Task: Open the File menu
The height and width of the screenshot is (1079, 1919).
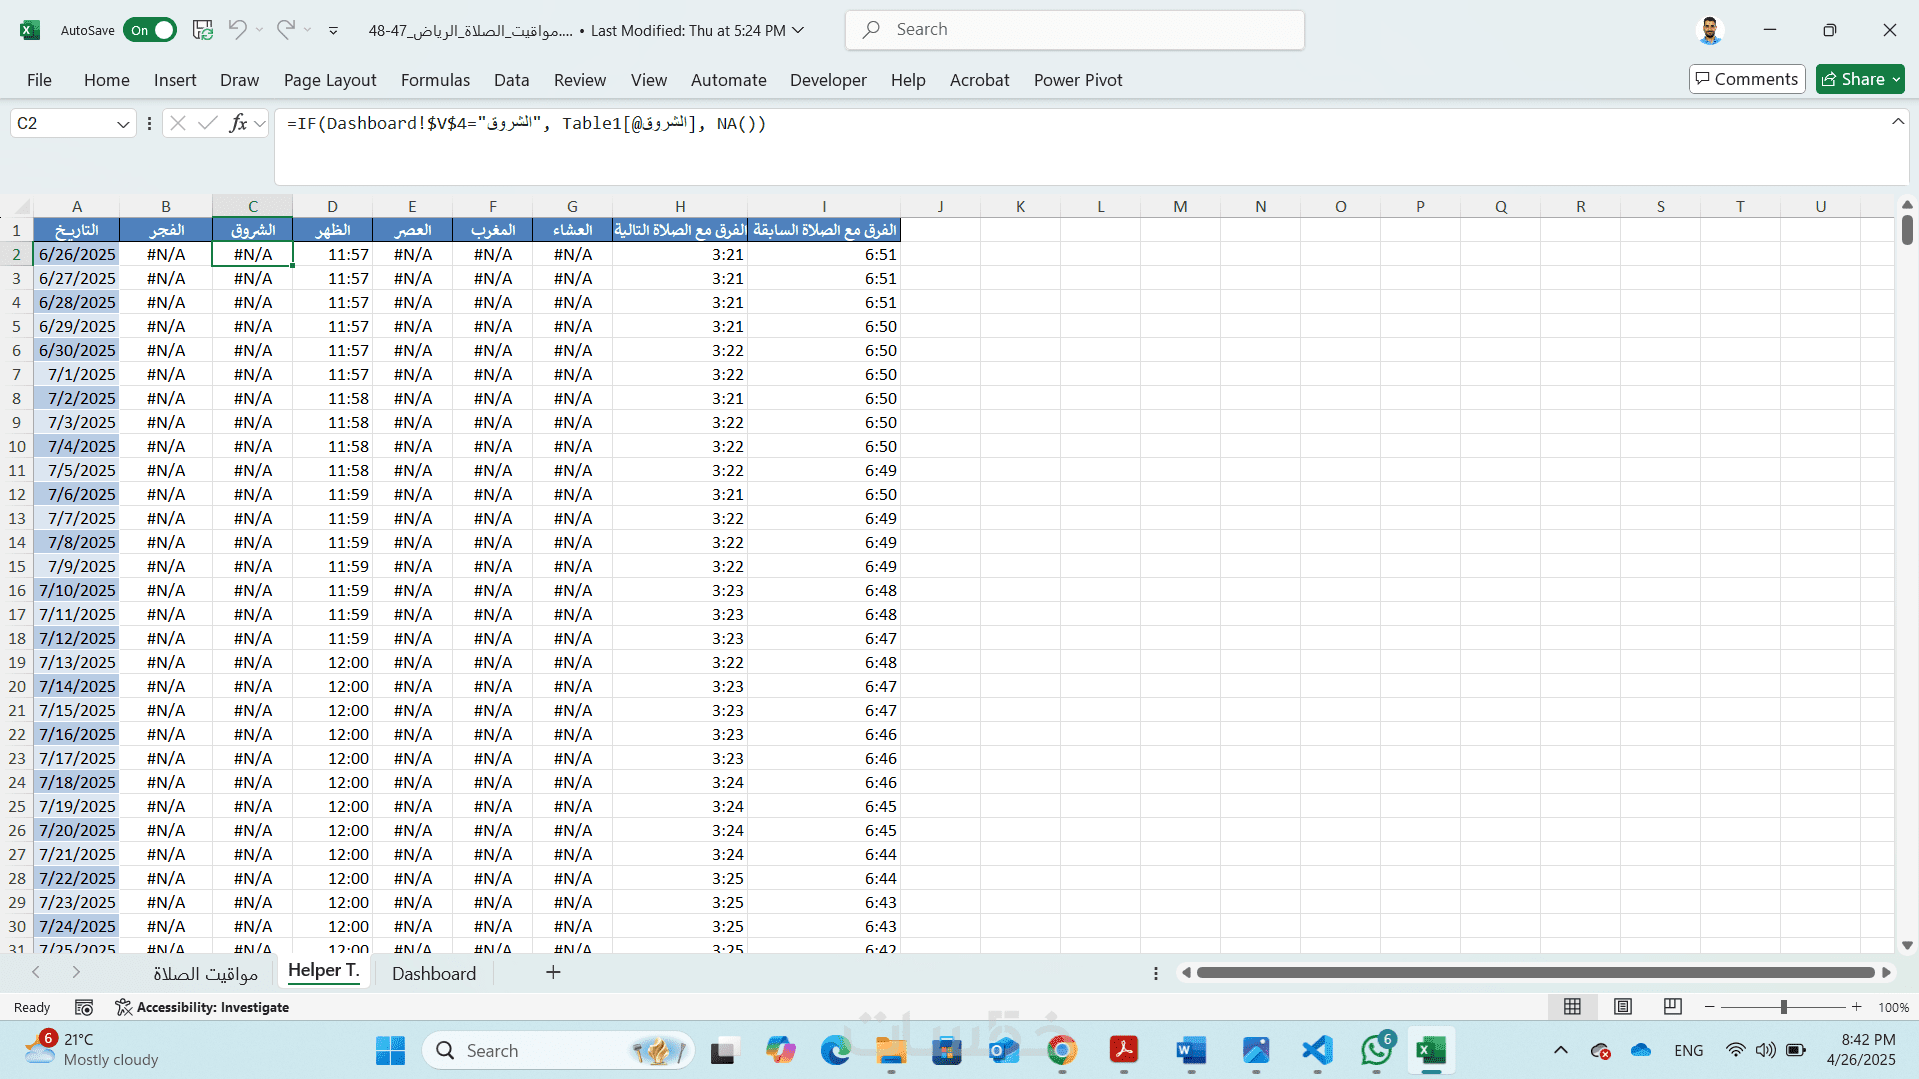Action: coord(39,80)
